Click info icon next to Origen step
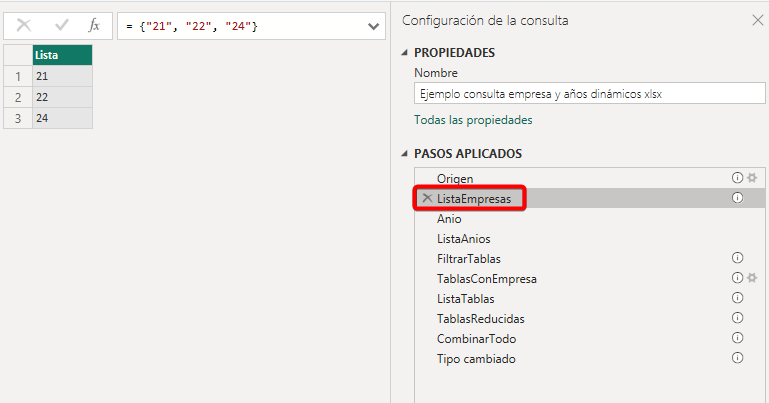The width and height of the screenshot is (769, 403). (x=738, y=178)
